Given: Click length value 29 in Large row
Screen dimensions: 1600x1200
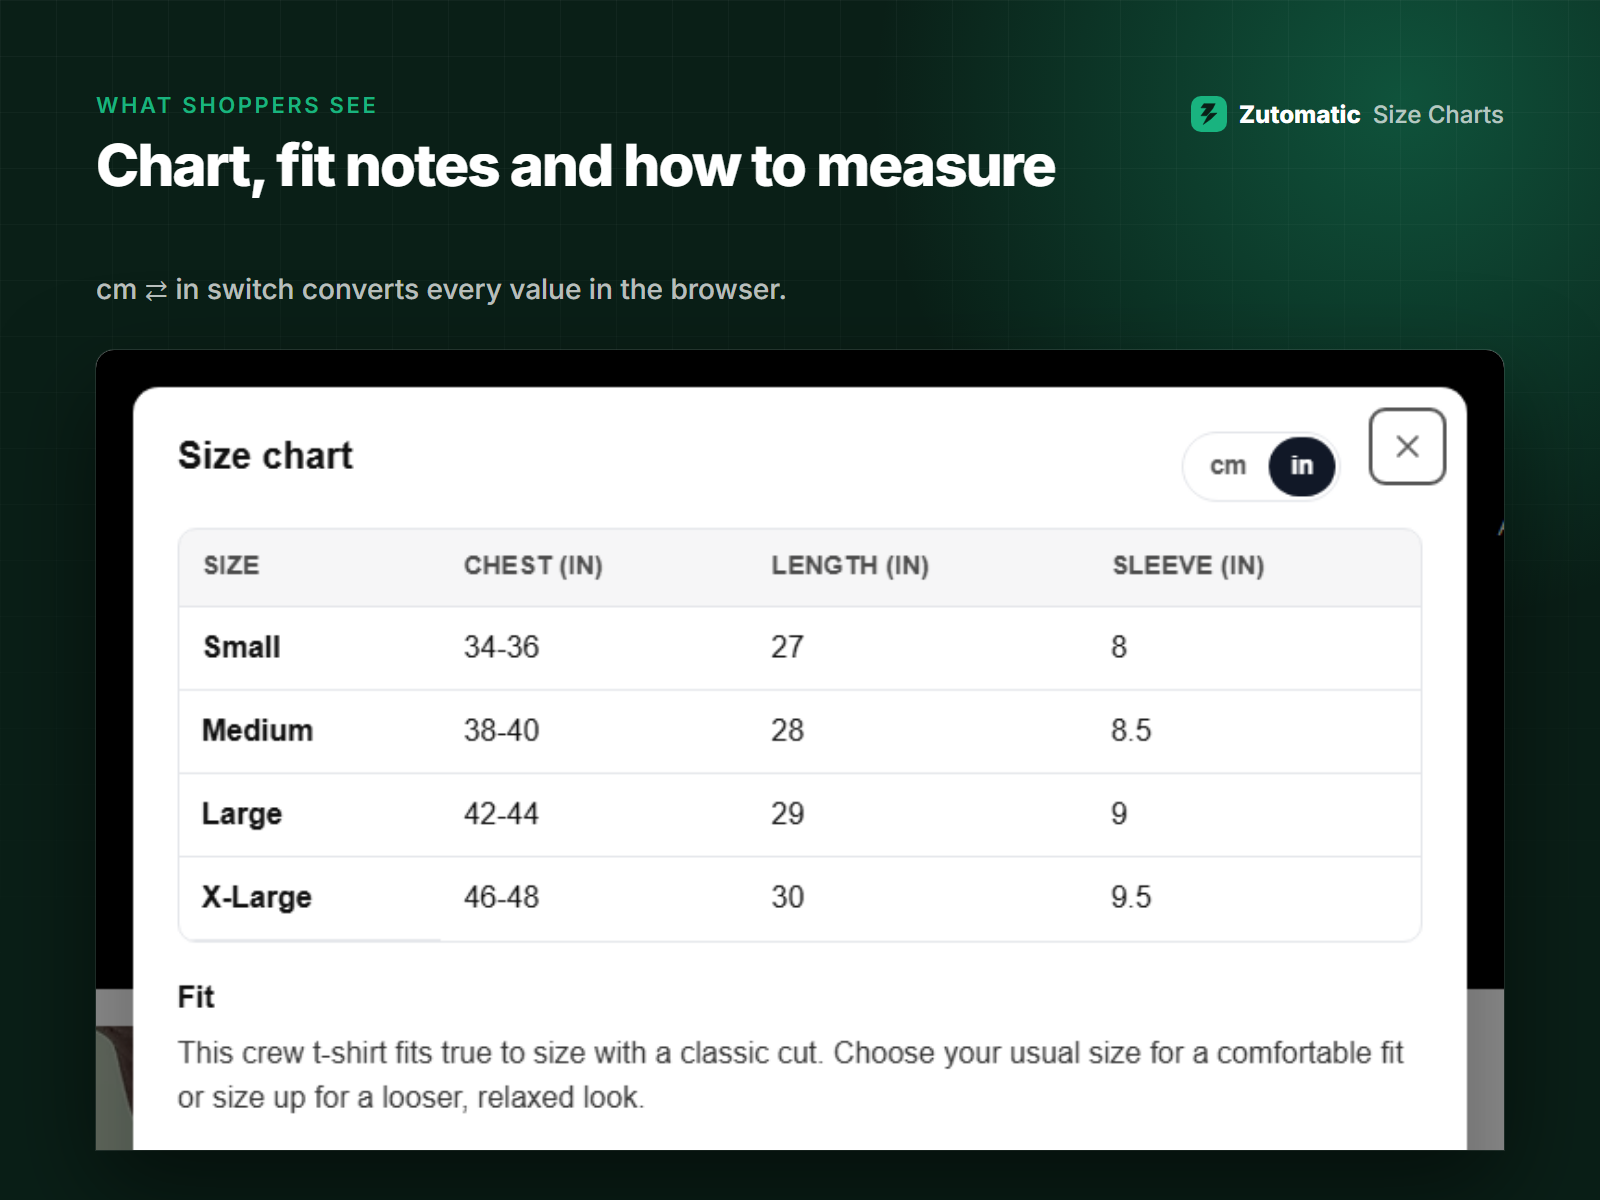Looking at the screenshot, I should click(x=787, y=814).
